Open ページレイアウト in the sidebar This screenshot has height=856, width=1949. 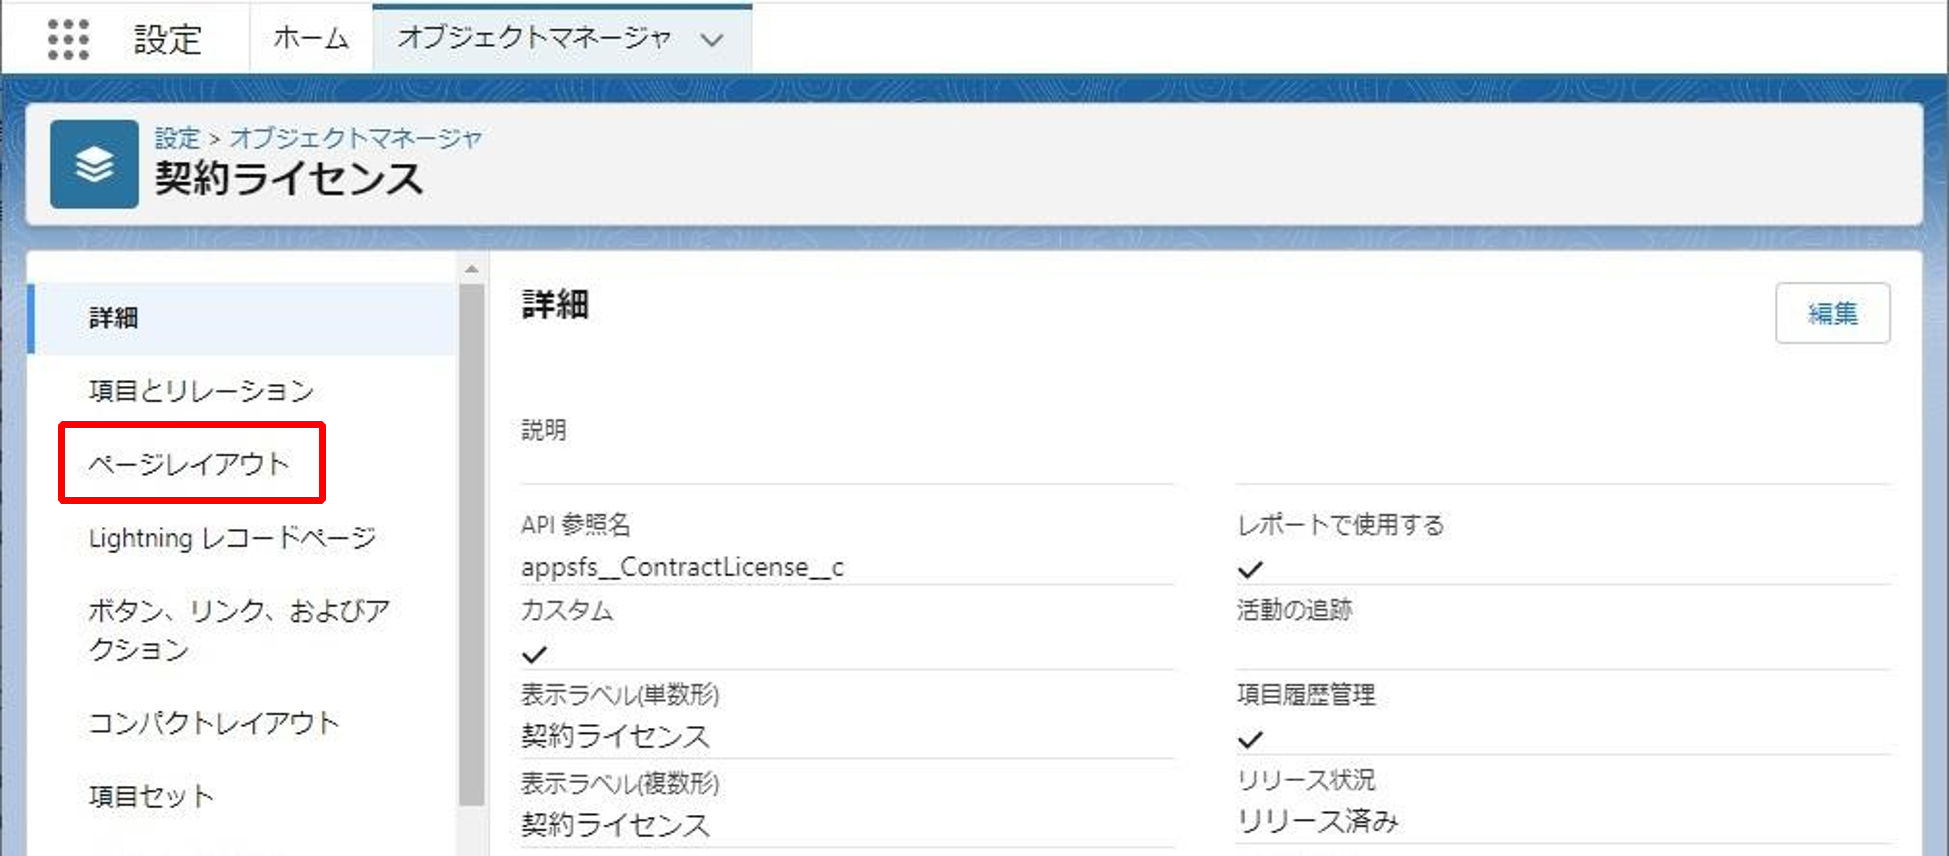pyautogui.click(x=190, y=463)
